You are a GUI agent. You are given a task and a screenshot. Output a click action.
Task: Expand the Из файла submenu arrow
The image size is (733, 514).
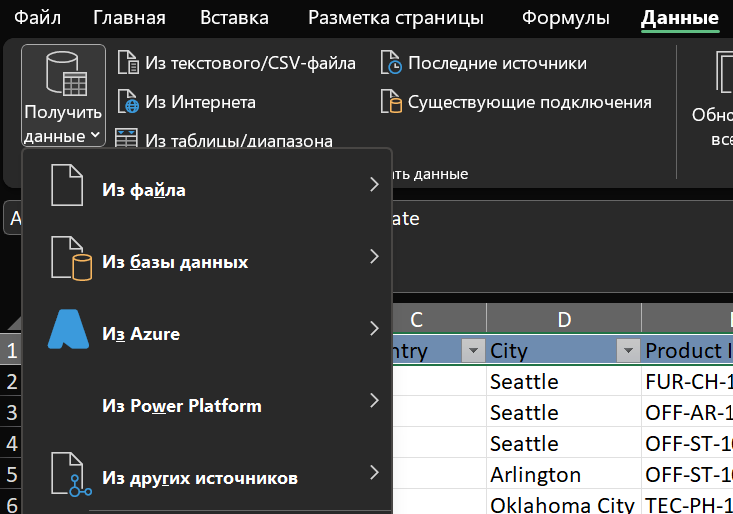pyautogui.click(x=374, y=185)
